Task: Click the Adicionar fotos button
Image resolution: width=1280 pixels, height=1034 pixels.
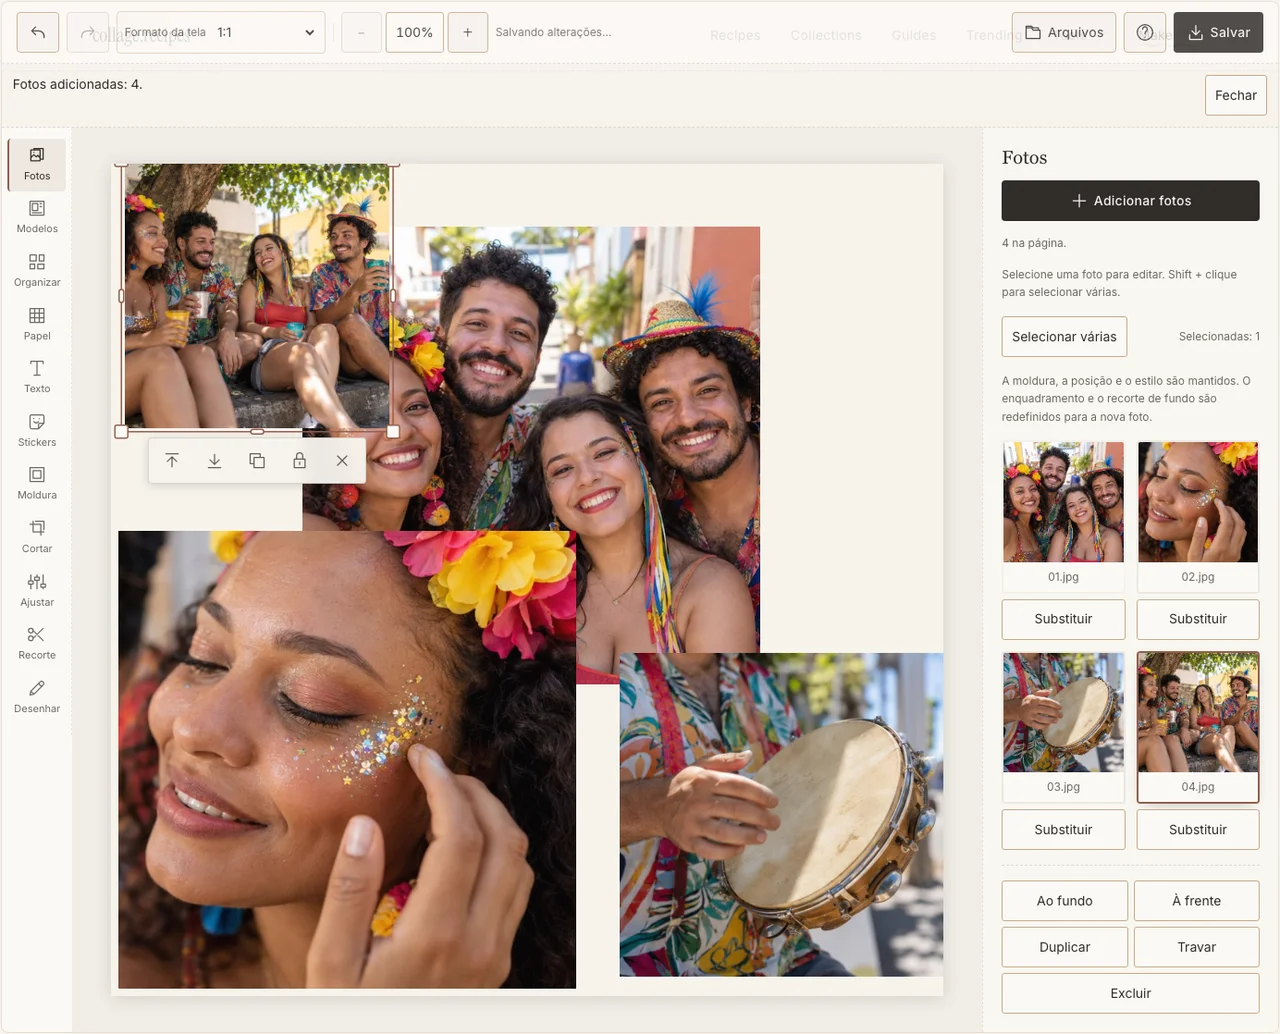Action: [1130, 201]
